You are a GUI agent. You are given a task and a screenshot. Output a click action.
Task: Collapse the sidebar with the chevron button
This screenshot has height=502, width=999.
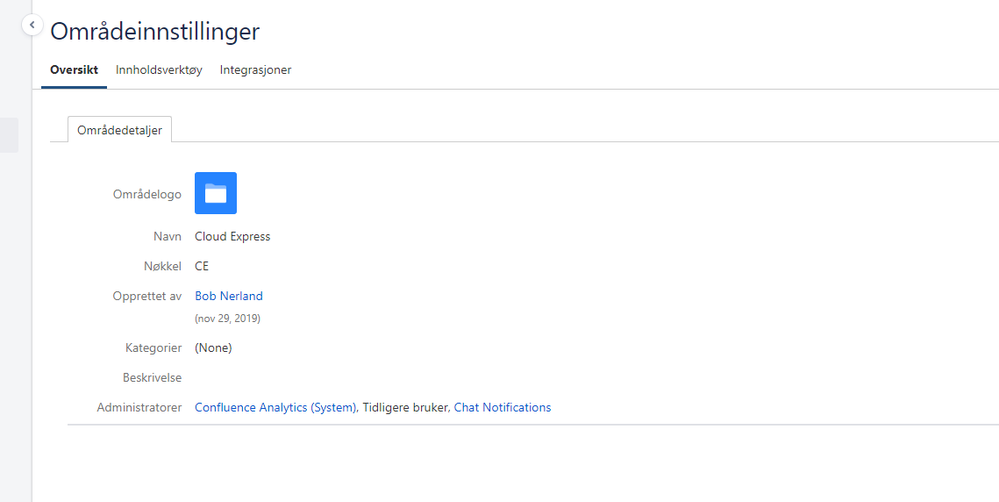pos(32,25)
